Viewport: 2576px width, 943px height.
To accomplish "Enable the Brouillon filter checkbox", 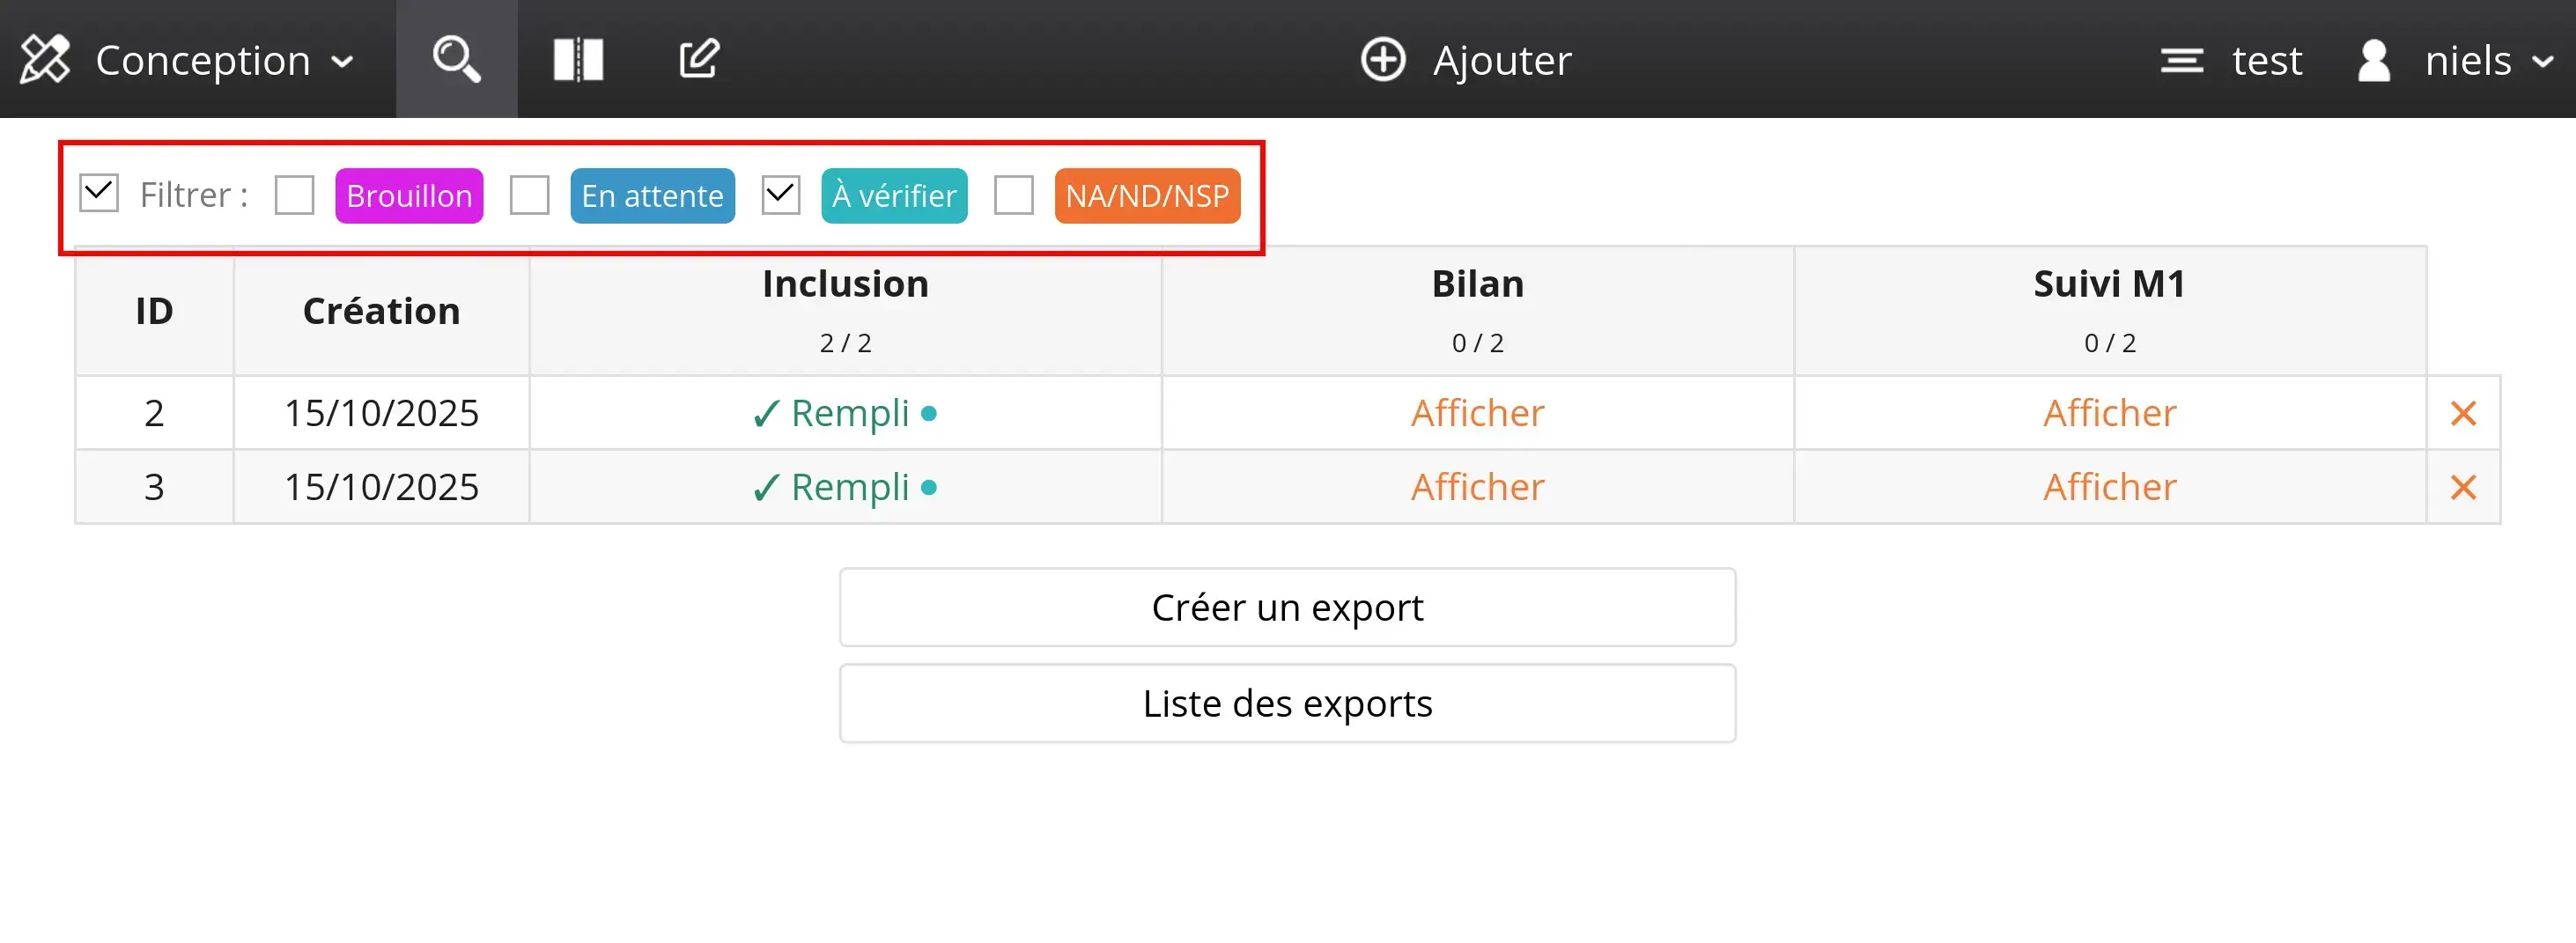I will pos(294,195).
